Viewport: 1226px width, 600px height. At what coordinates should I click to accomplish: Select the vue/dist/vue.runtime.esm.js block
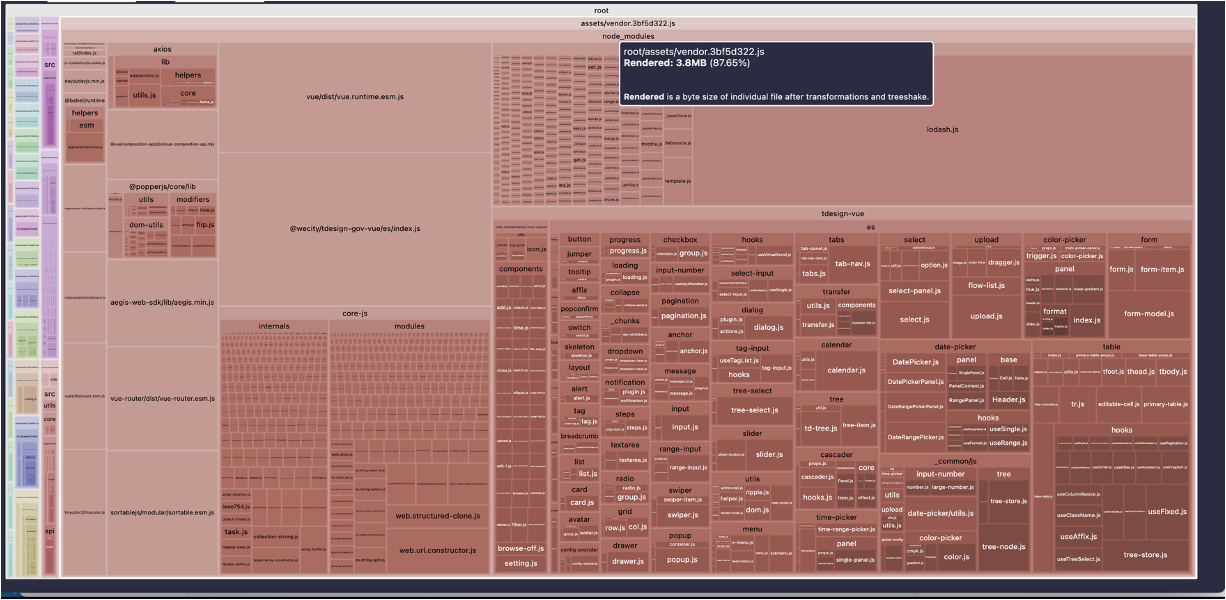pyautogui.click(x=354, y=97)
